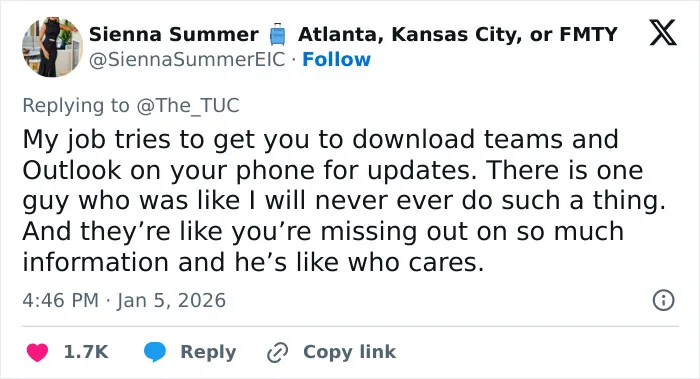Viewport: 700px width, 379px height.
Task: Open the @The_TUC mention
Action: click(x=188, y=106)
